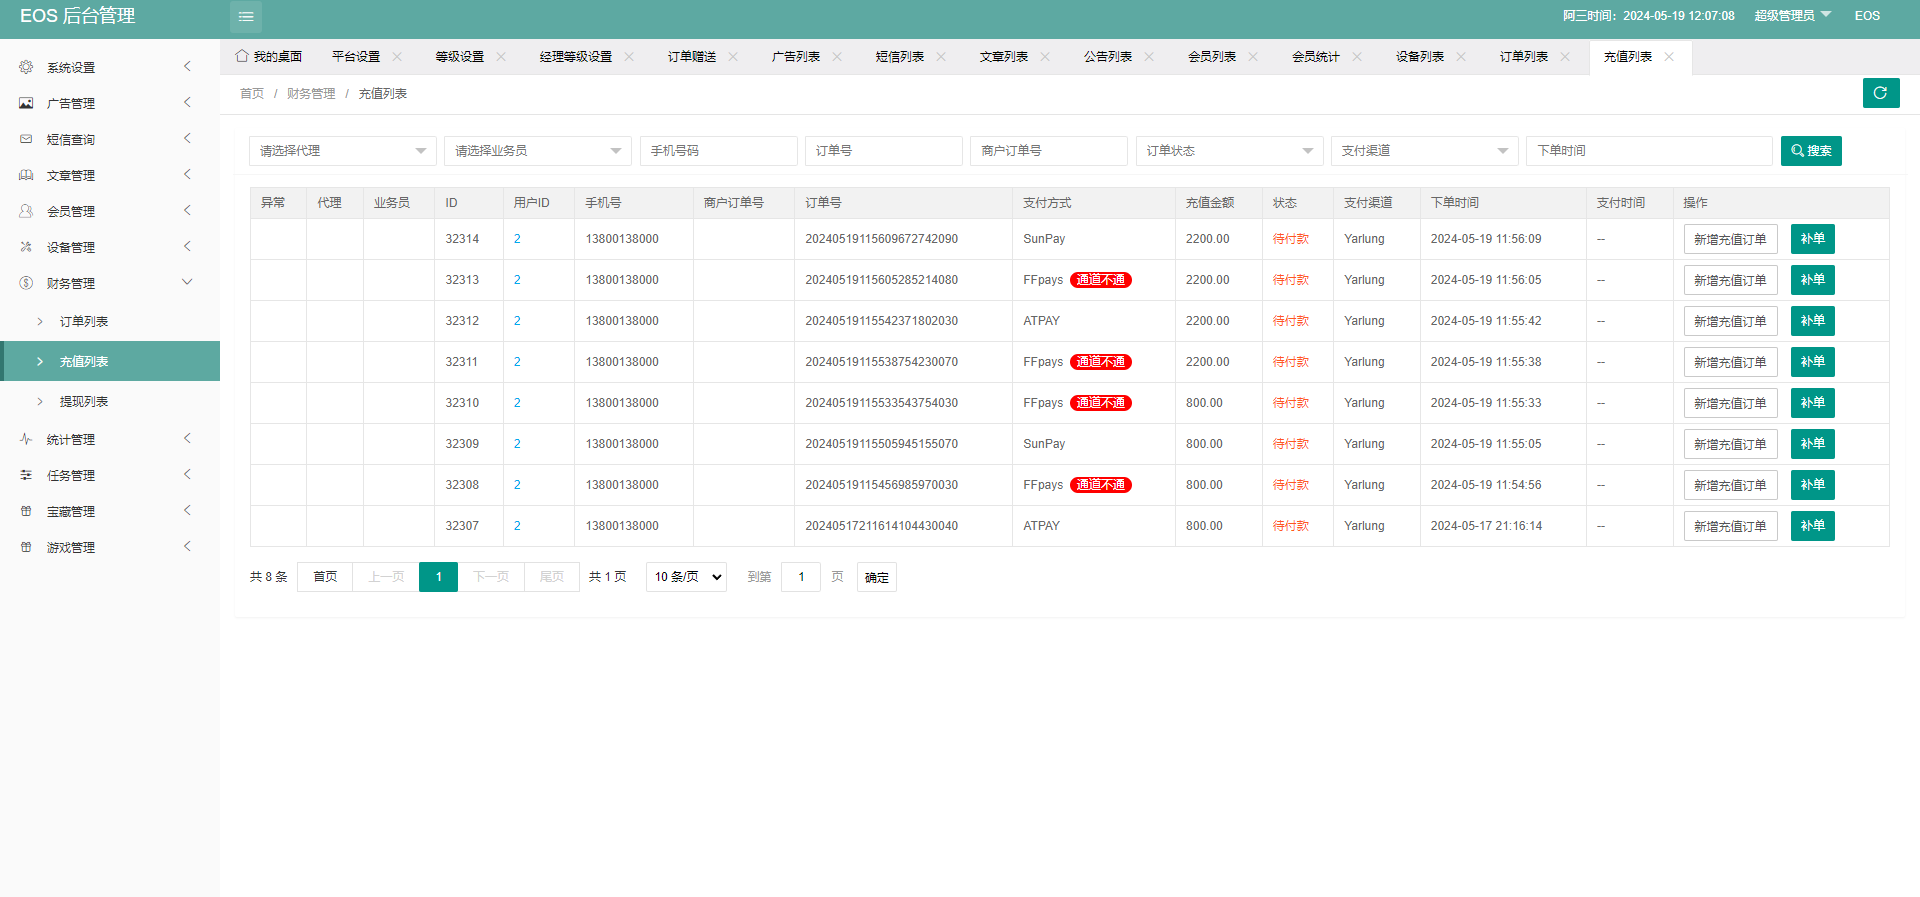Image resolution: width=1920 pixels, height=897 pixels.
Task: Click 补单 for order ID 32314
Action: (1812, 239)
